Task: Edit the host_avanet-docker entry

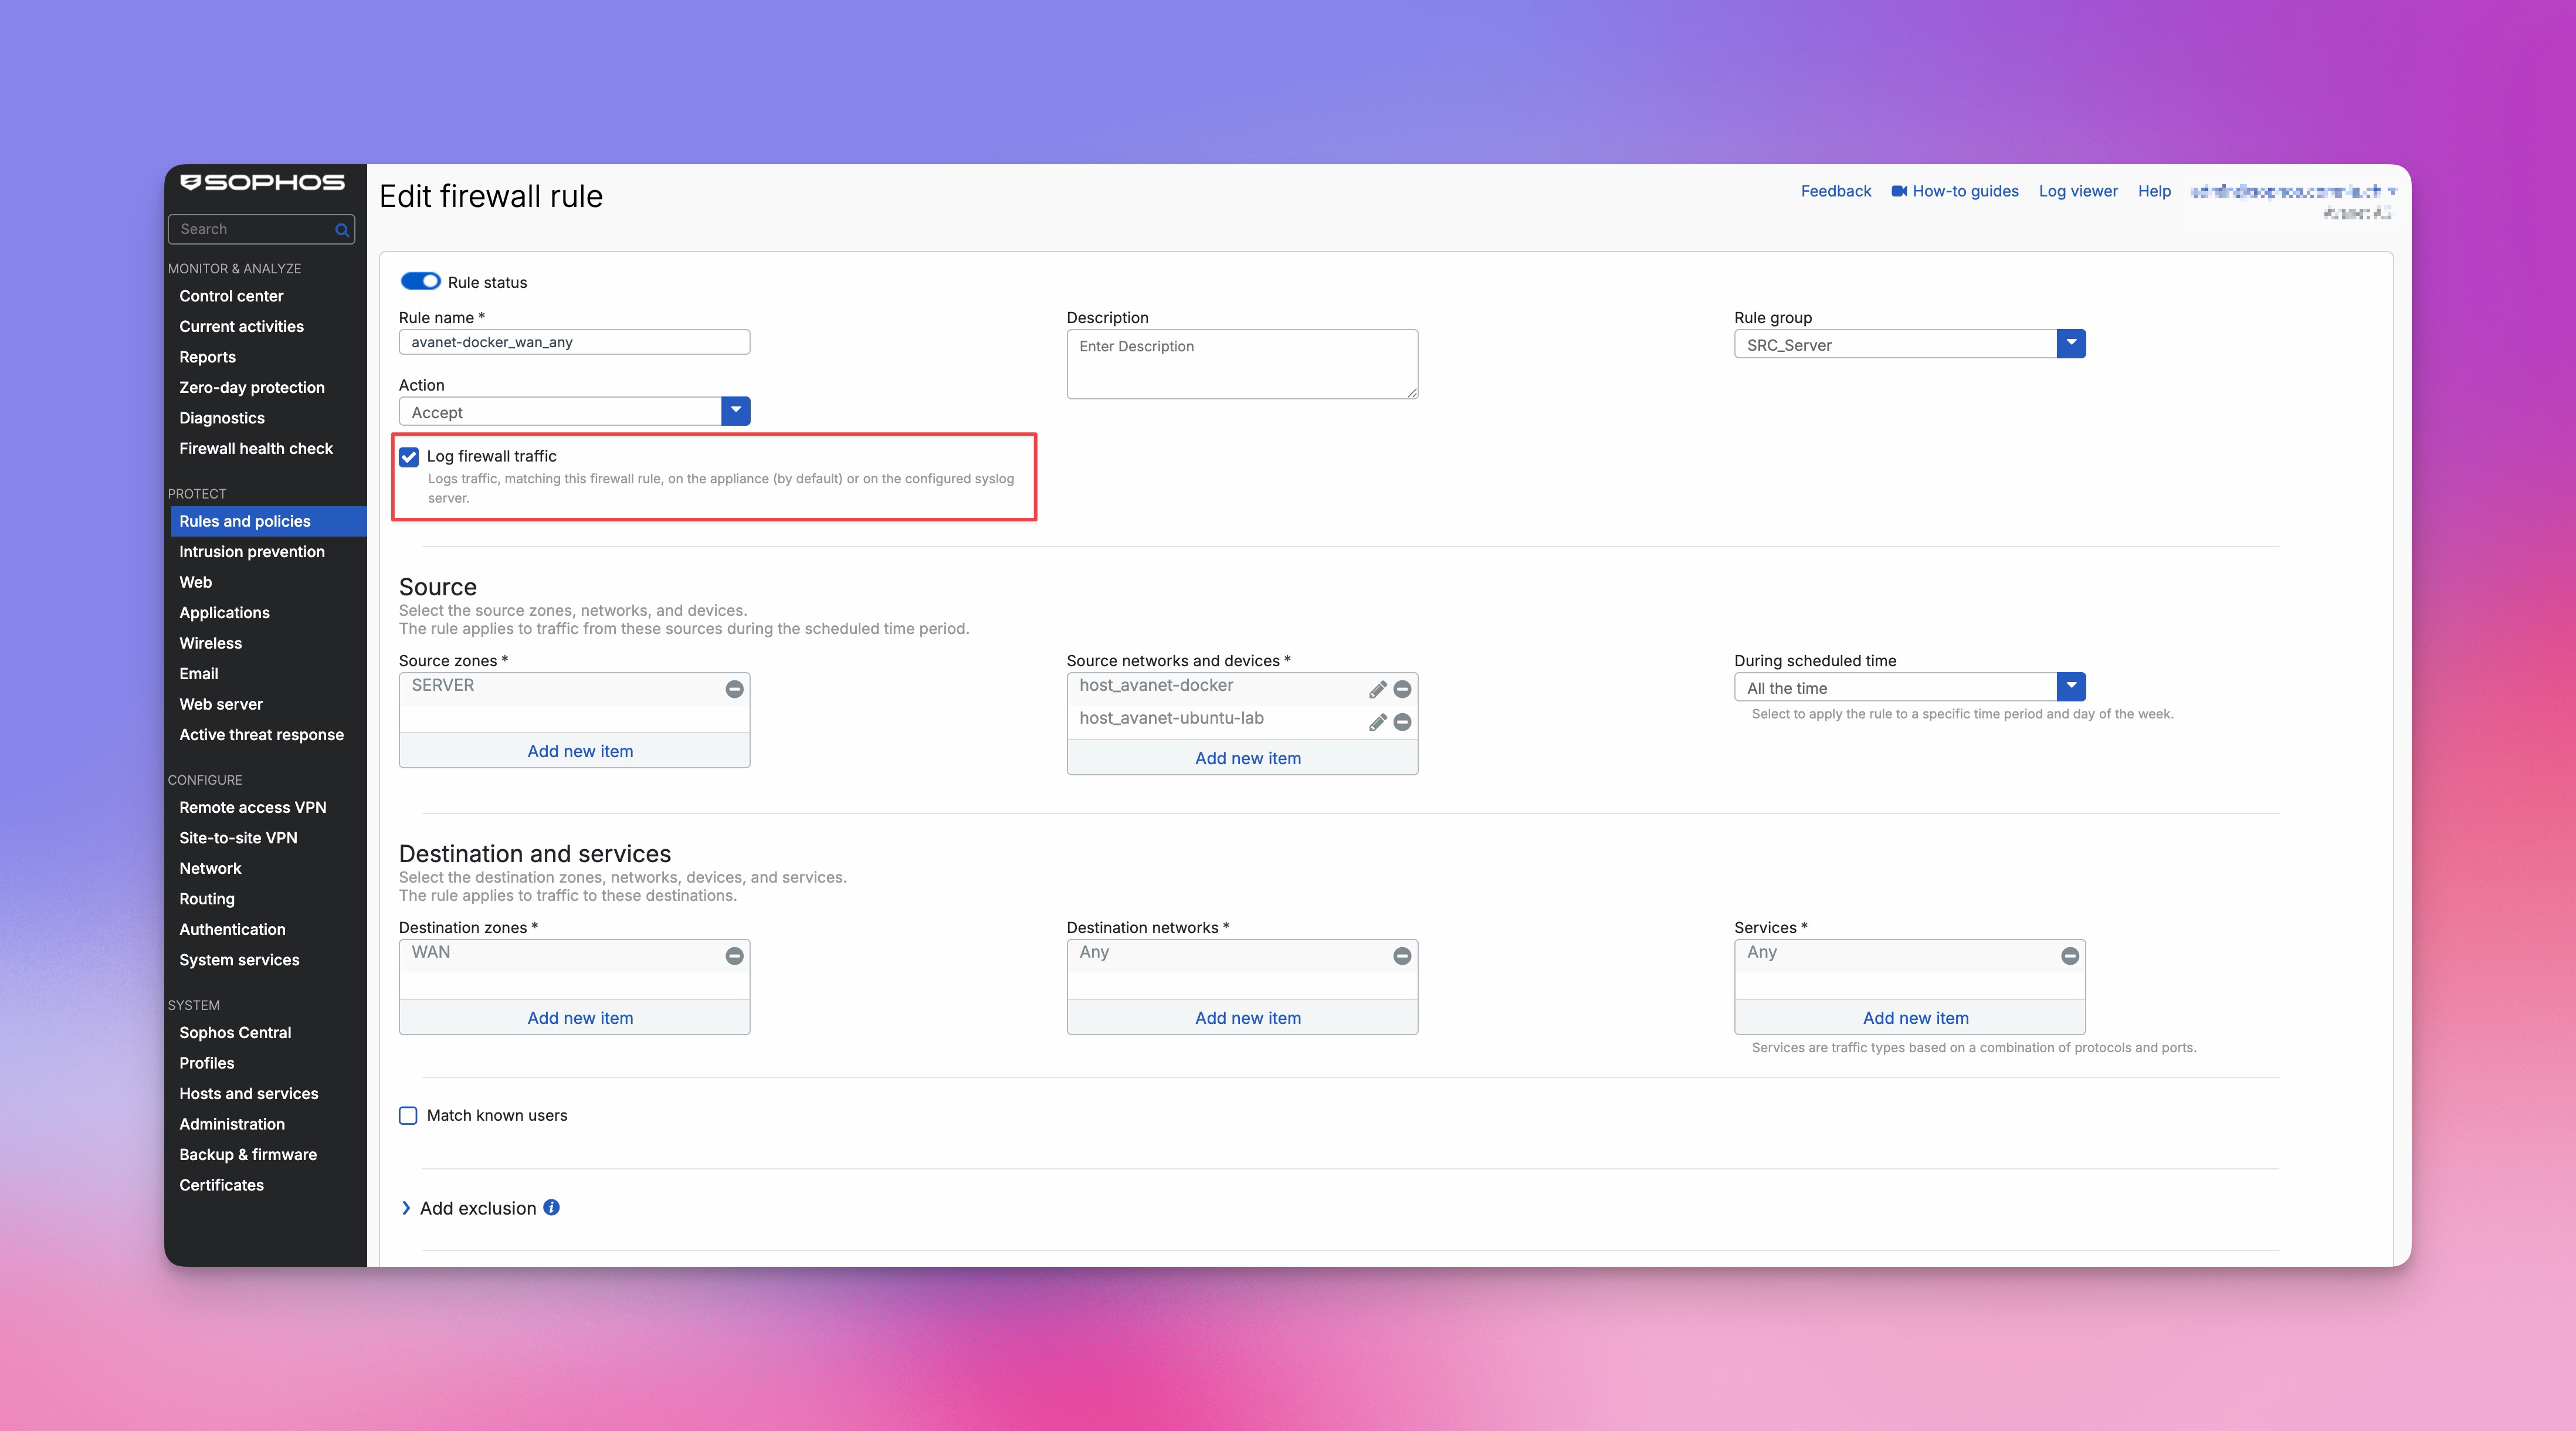Action: click(x=1377, y=689)
